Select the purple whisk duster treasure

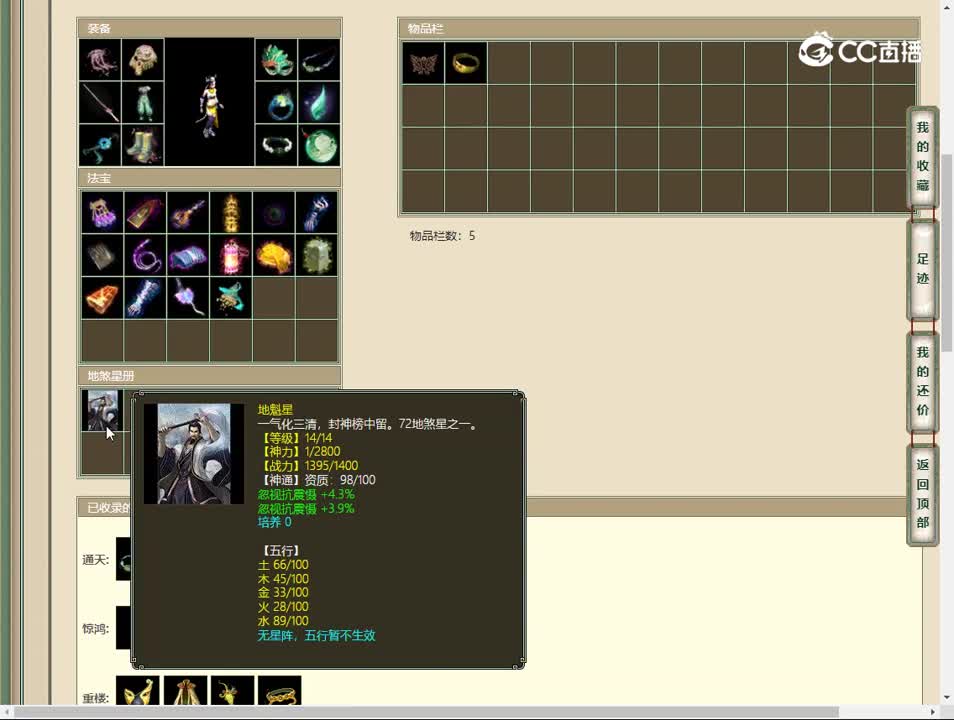[x=188, y=298]
